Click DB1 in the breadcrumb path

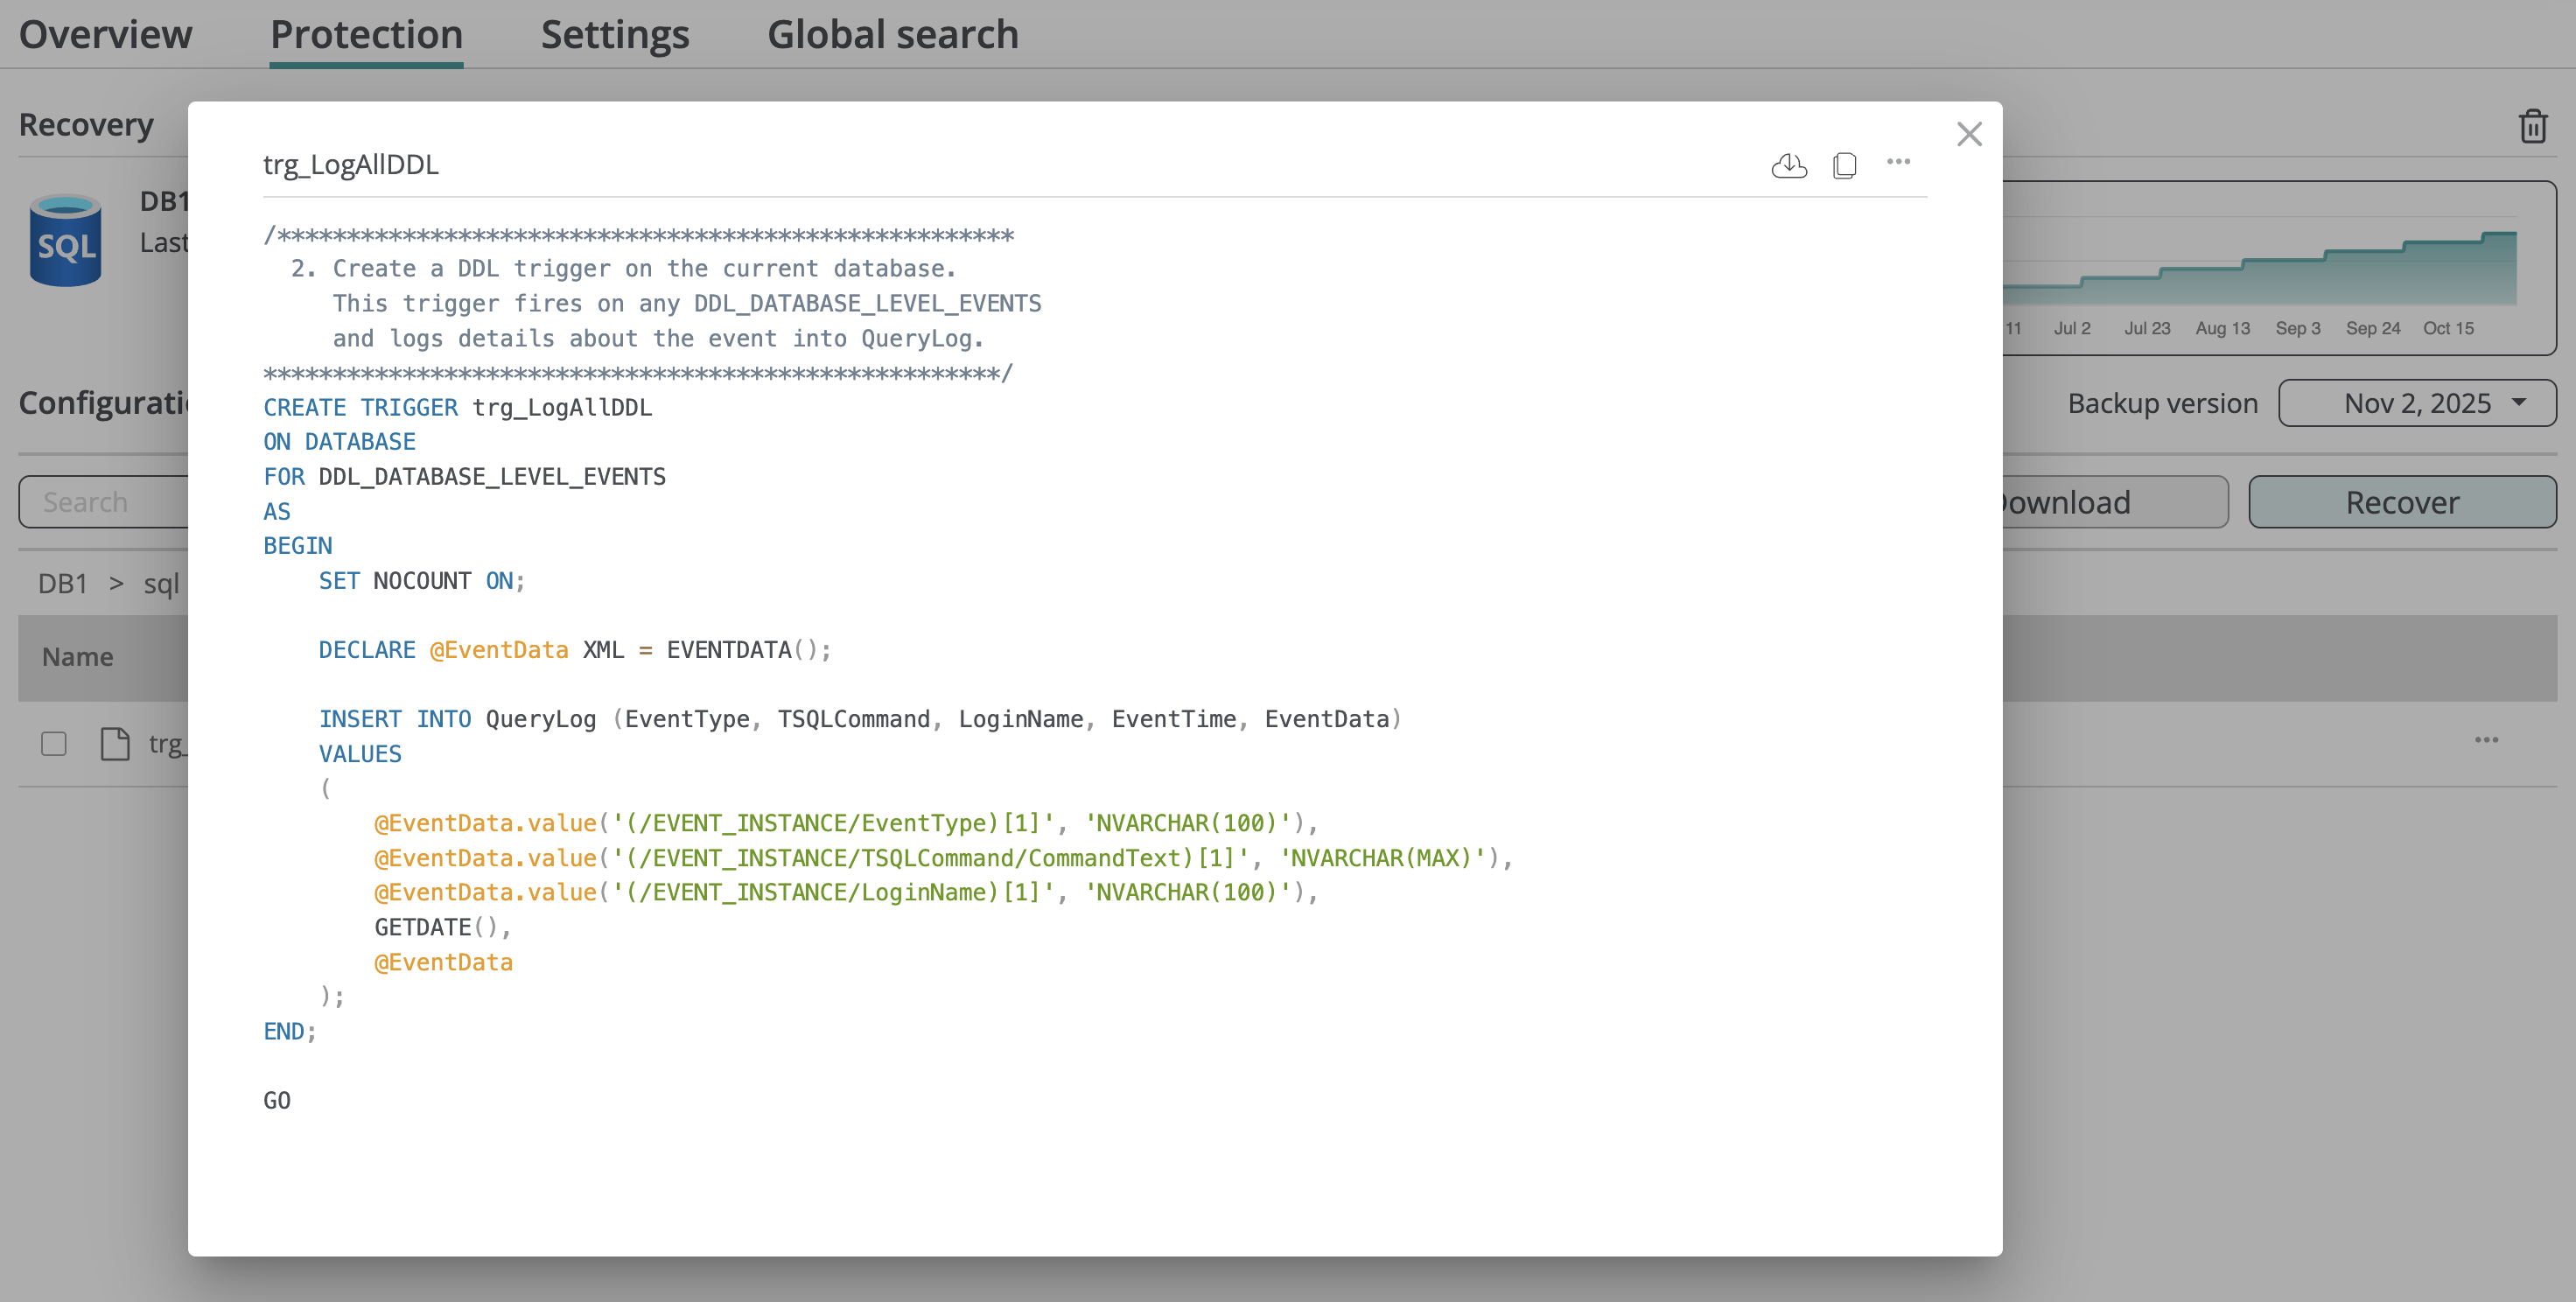(x=63, y=583)
